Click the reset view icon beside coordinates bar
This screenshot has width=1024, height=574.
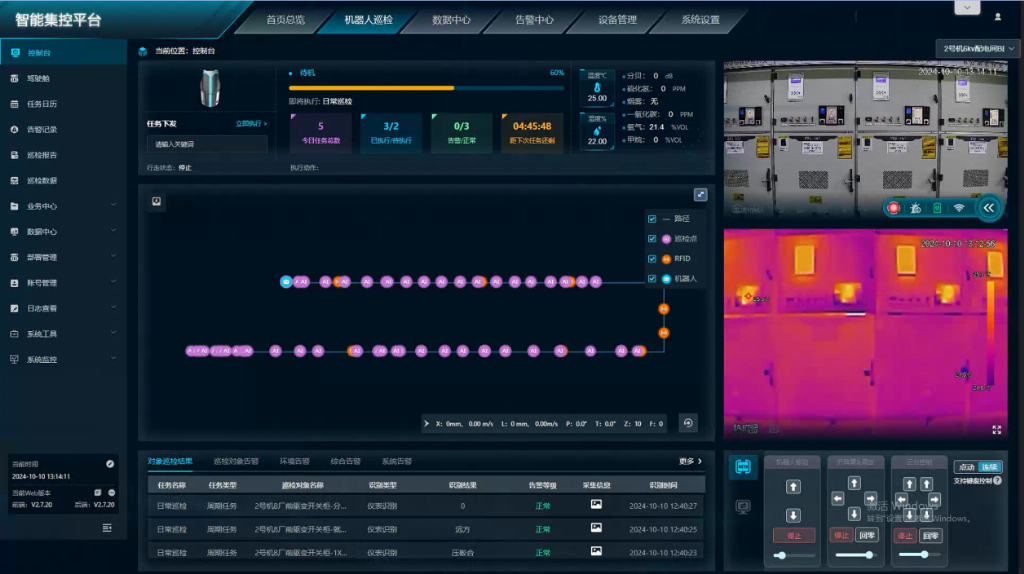click(687, 423)
